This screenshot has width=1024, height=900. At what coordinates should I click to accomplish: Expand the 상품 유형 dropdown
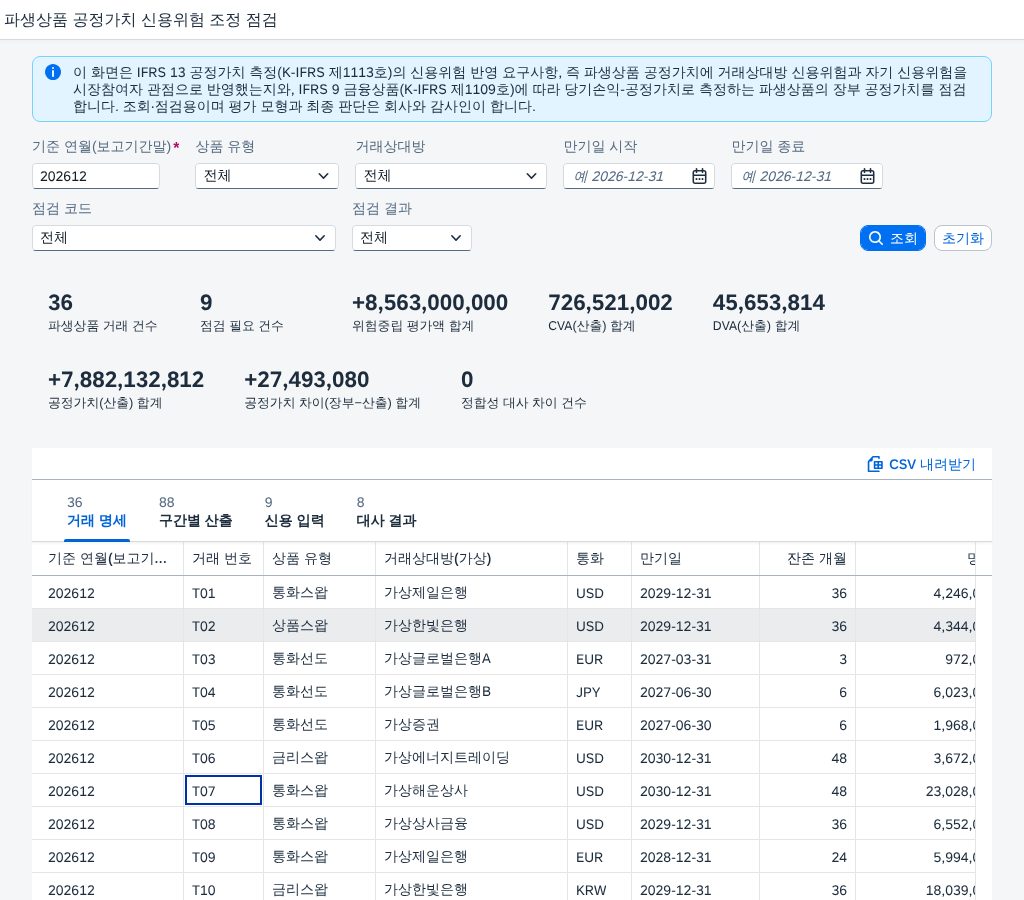click(266, 176)
